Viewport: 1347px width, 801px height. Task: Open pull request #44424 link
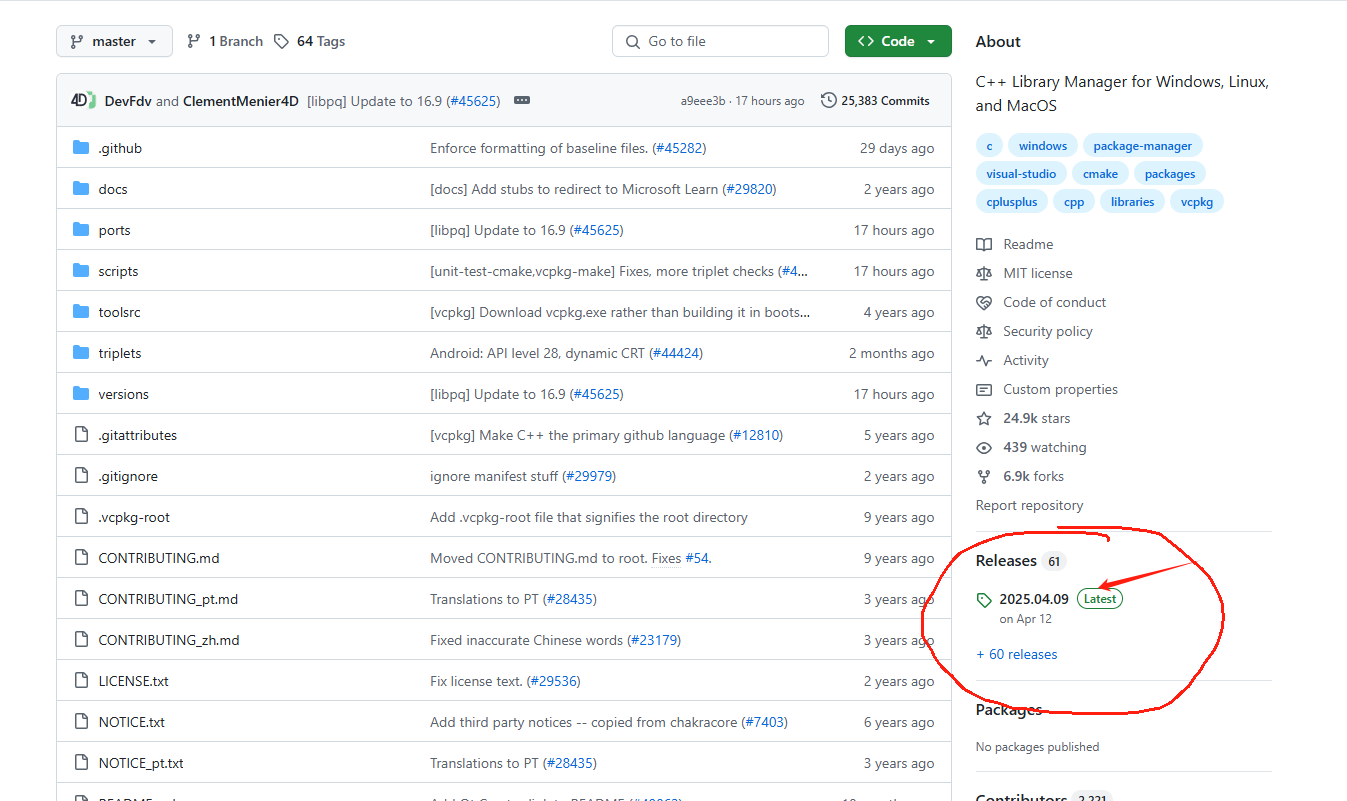coord(677,353)
